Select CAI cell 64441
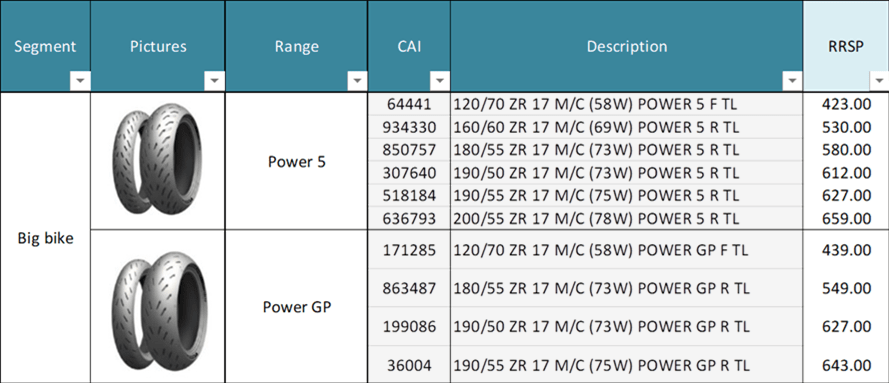This screenshot has height=383, width=889. (409, 104)
